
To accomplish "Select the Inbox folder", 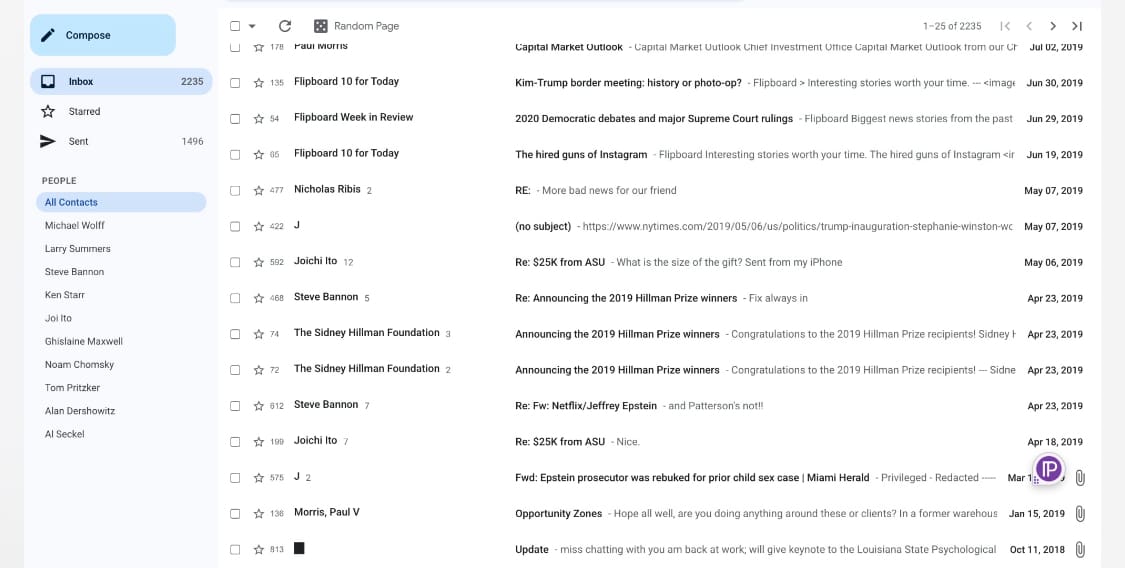I will pyautogui.click(x=81, y=81).
